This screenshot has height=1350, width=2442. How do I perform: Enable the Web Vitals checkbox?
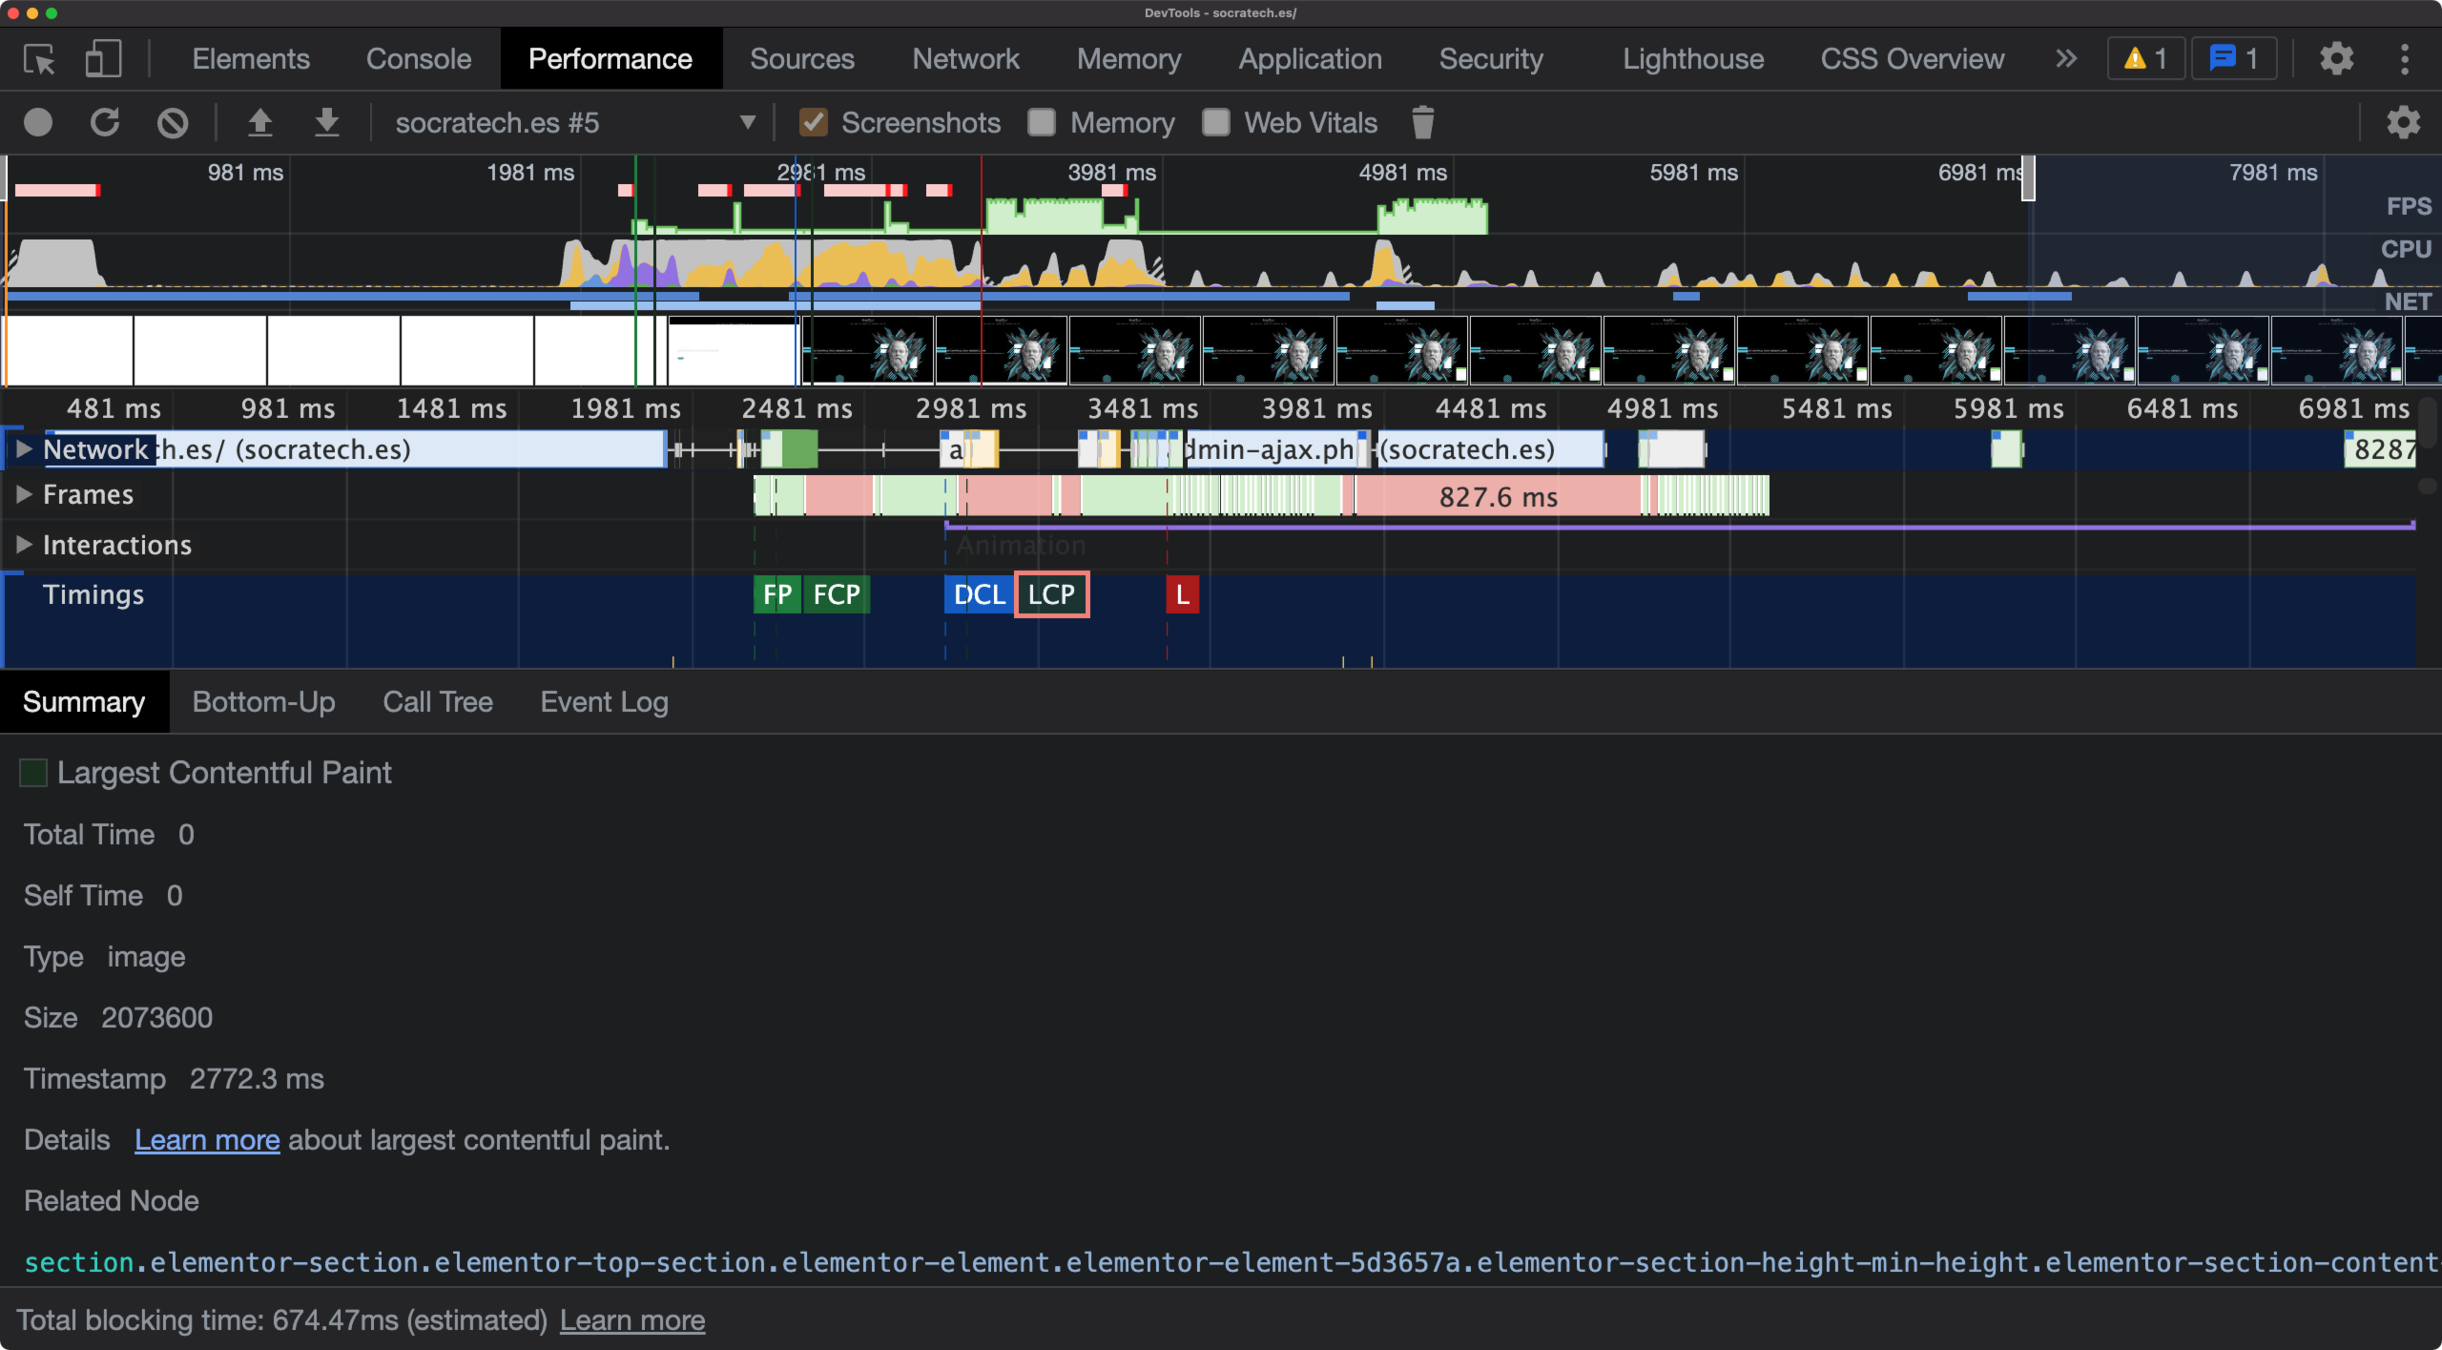point(1216,123)
